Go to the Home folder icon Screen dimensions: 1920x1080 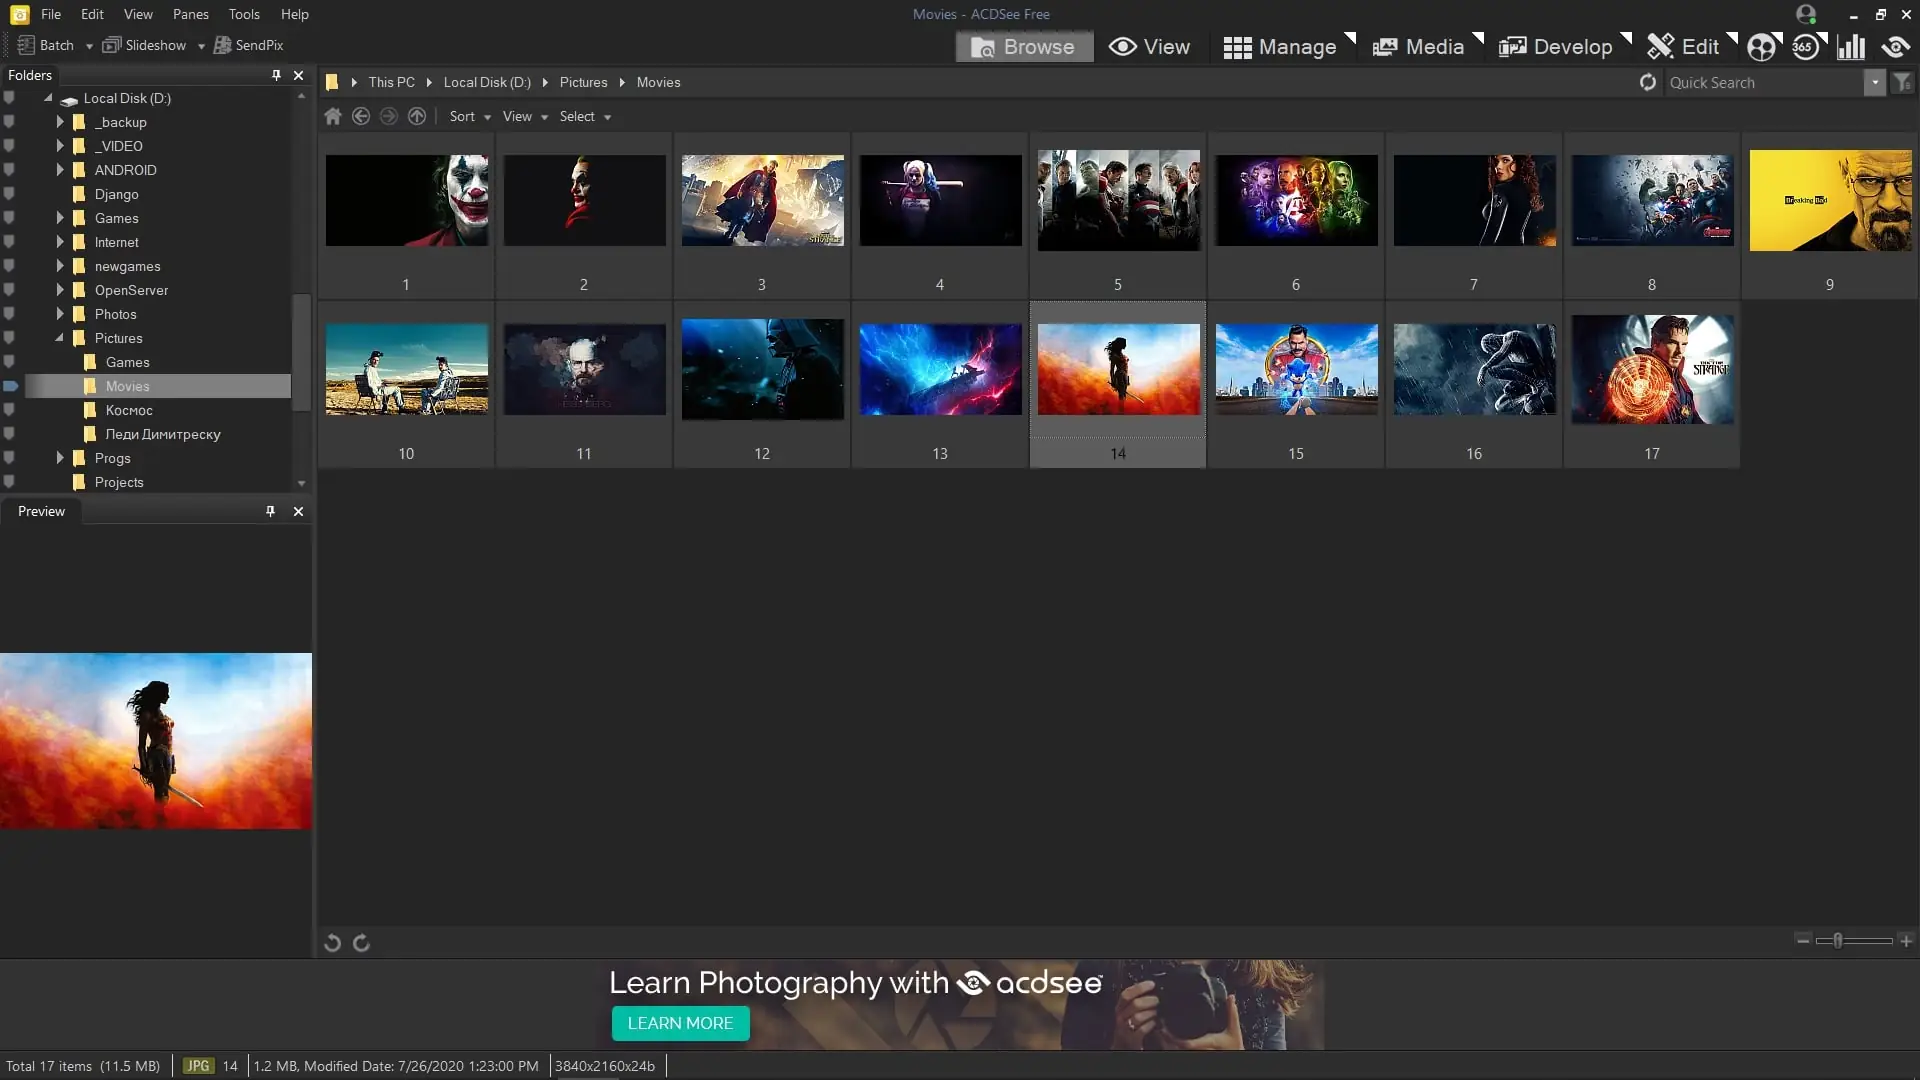(333, 116)
